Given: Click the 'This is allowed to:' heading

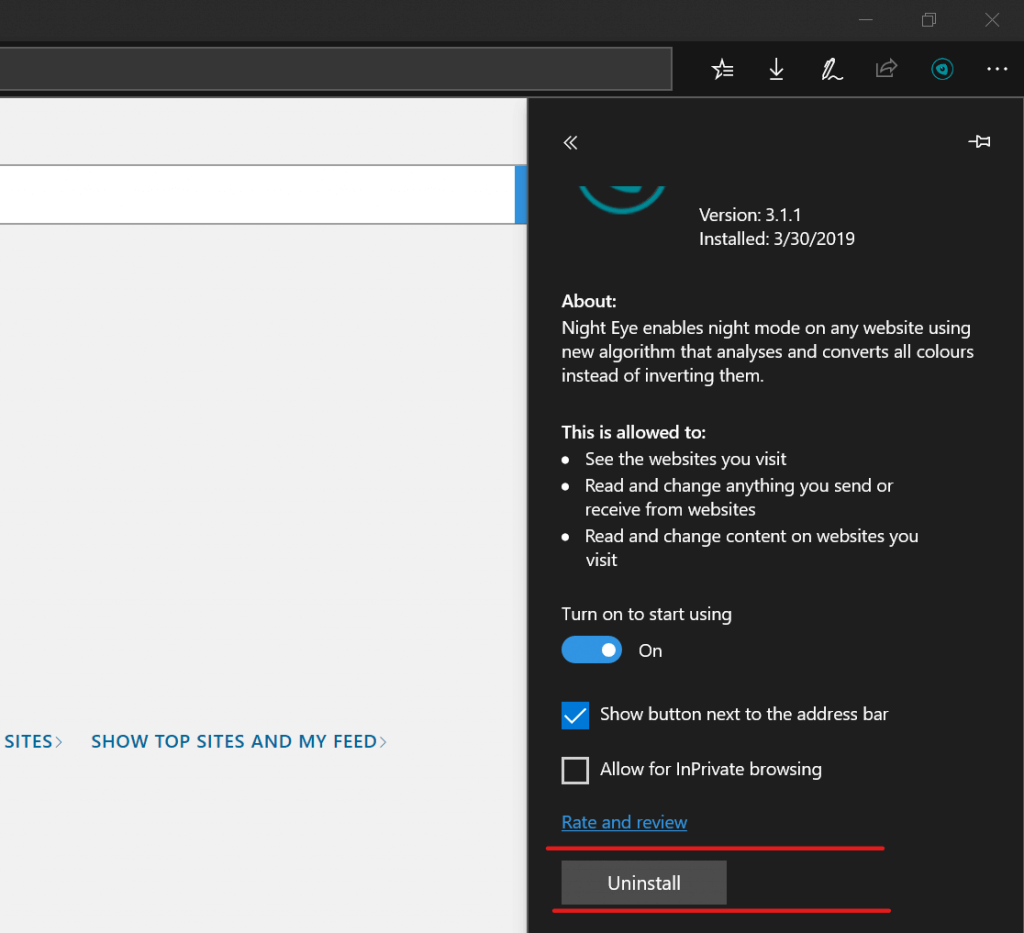Looking at the screenshot, I should pos(633,432).
